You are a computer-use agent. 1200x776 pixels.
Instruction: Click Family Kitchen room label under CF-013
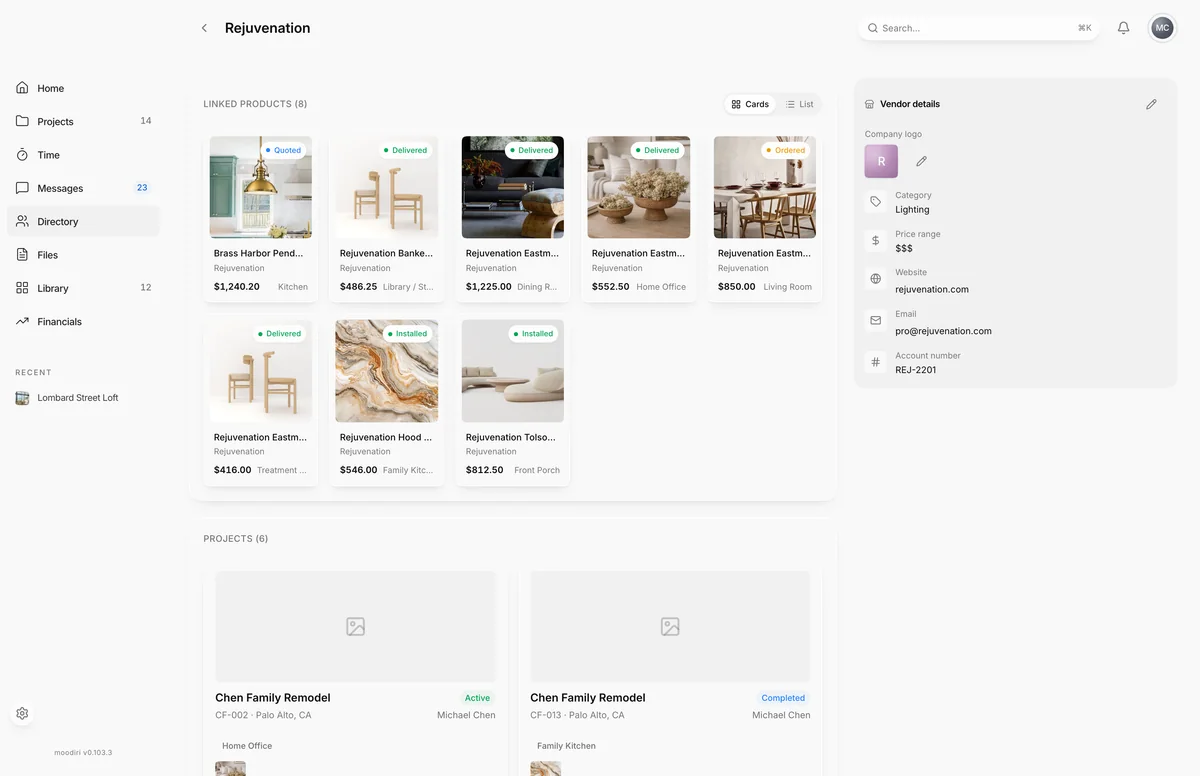pos(566,746)
